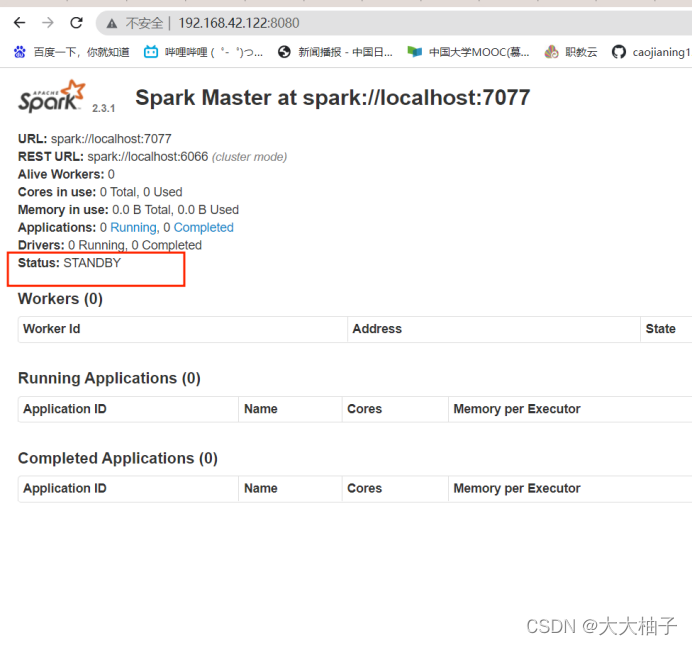Click the Cores in use line
The image size is (692, 645).
click(x=100, y=192)
